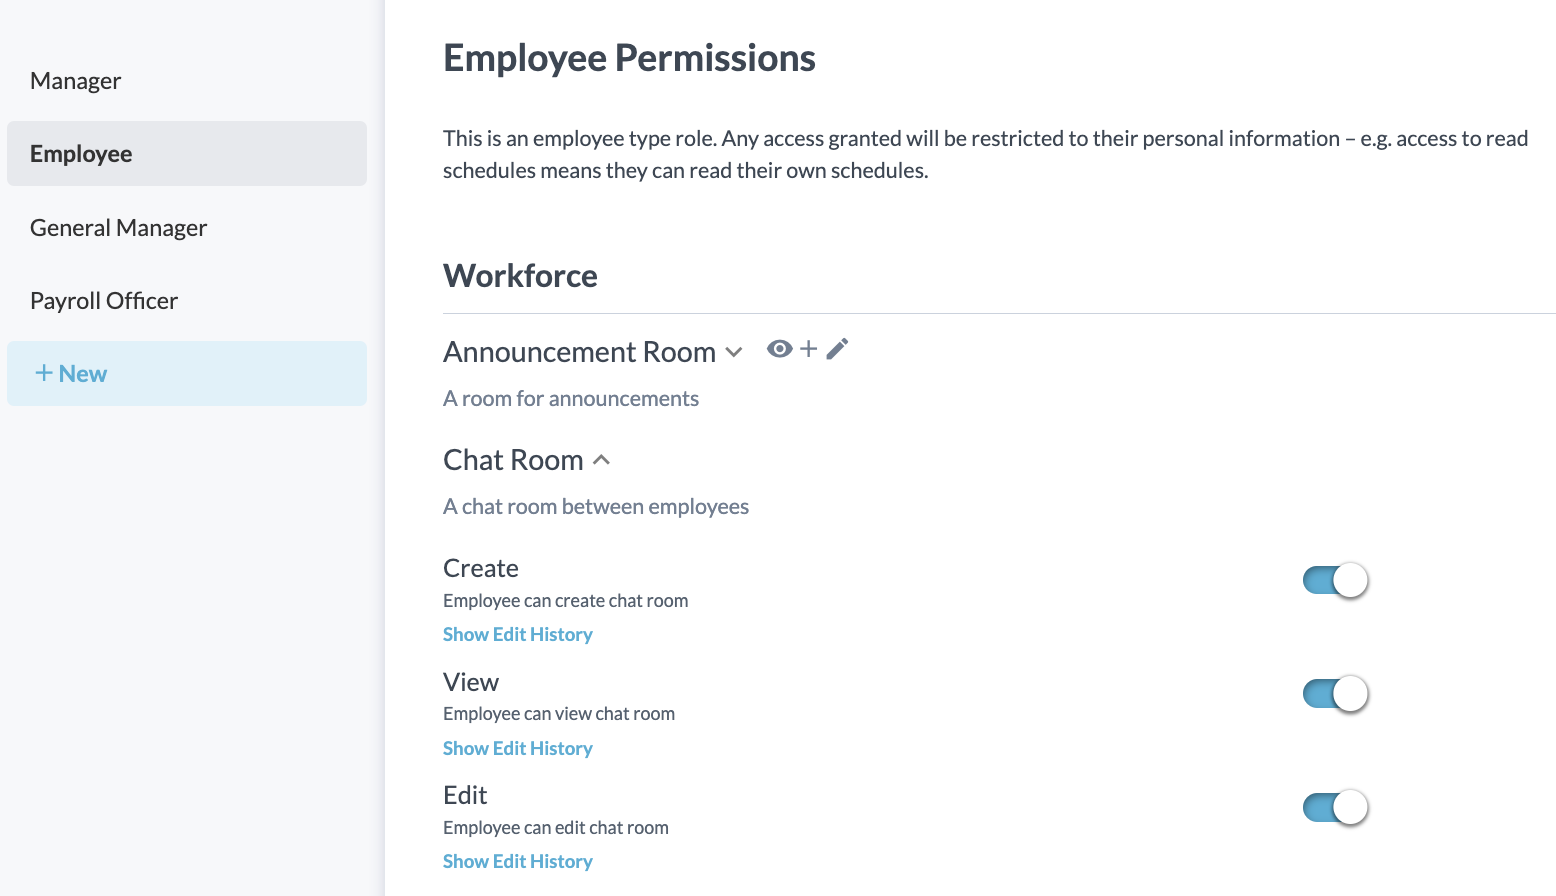
Task: Expand the Announcement Room section chevron
Action: [x=734, y=352]
